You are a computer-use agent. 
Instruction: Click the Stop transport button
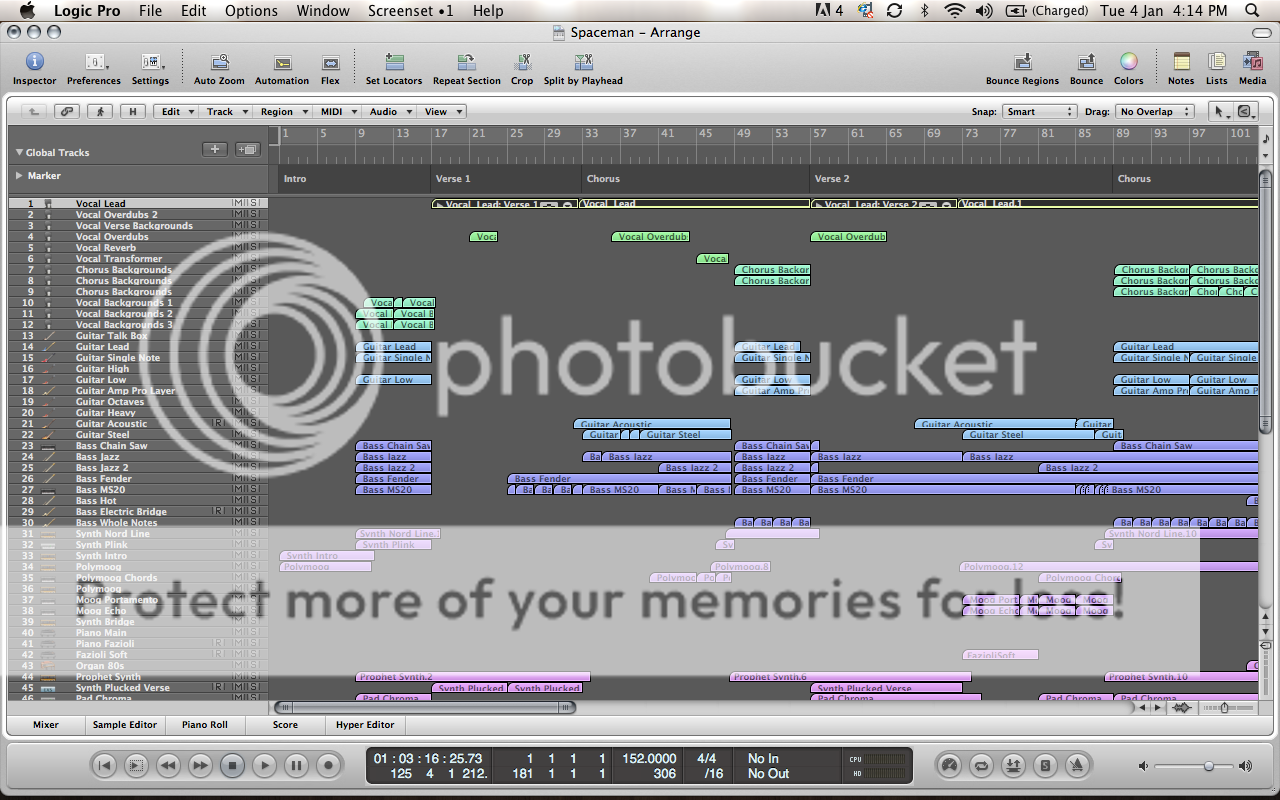[x=232, y=766]
